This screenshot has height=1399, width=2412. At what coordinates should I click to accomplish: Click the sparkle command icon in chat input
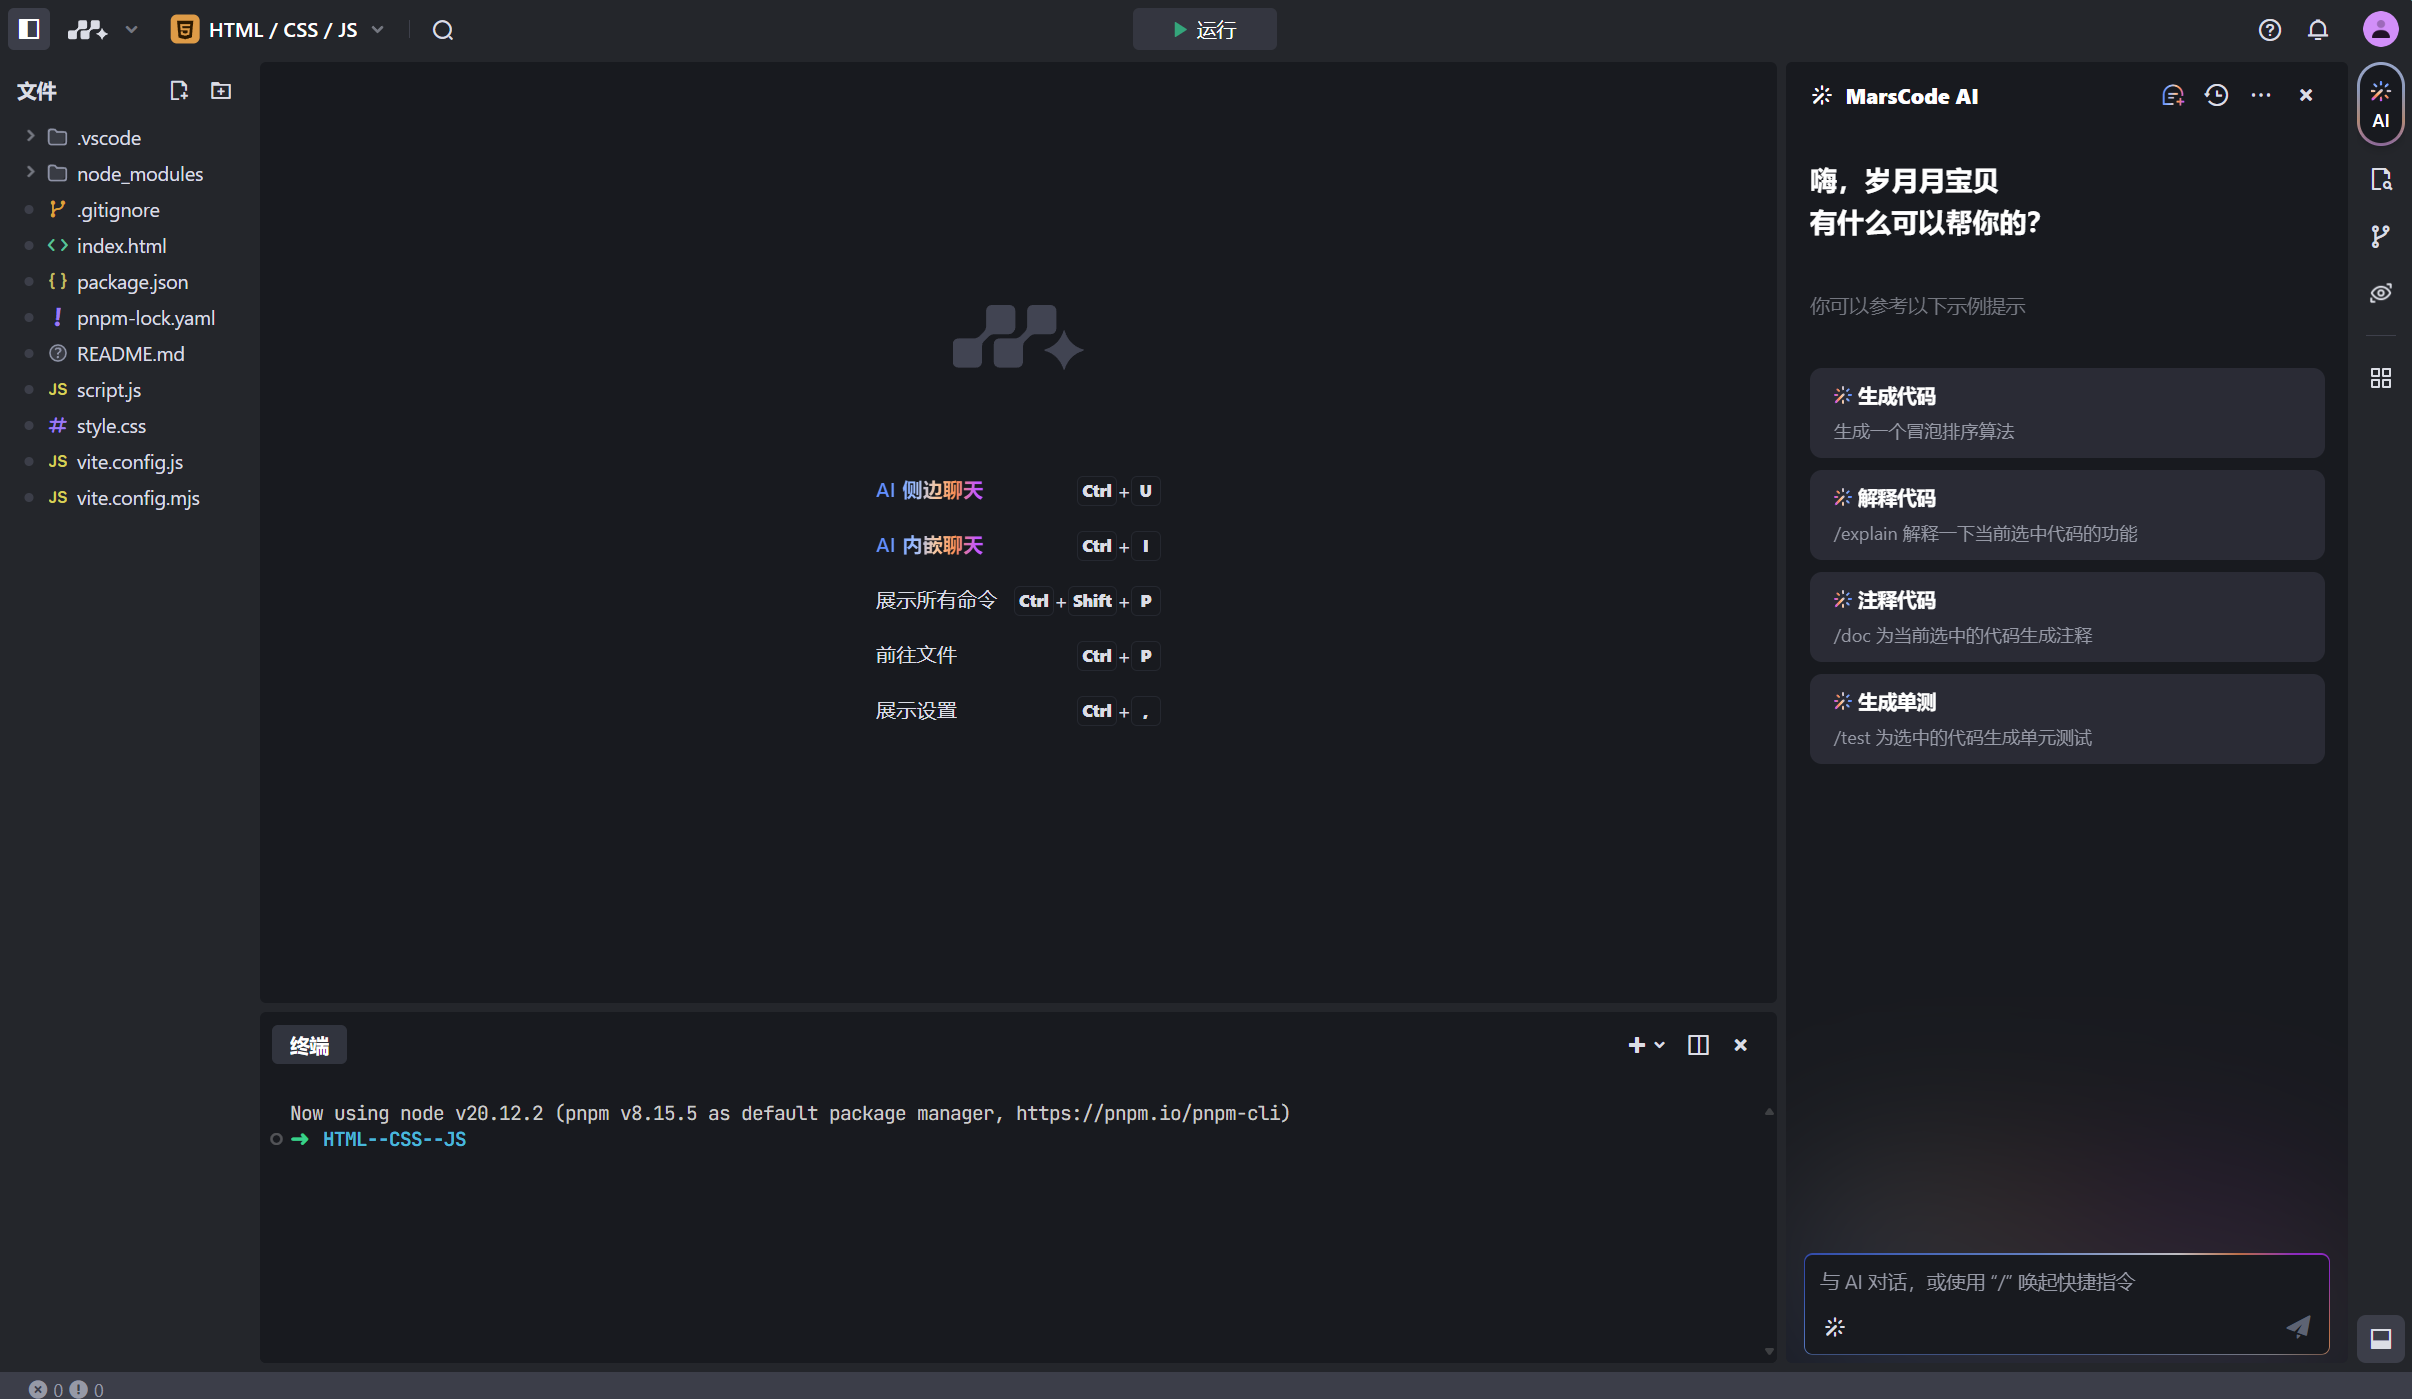pos(1834,1327)
